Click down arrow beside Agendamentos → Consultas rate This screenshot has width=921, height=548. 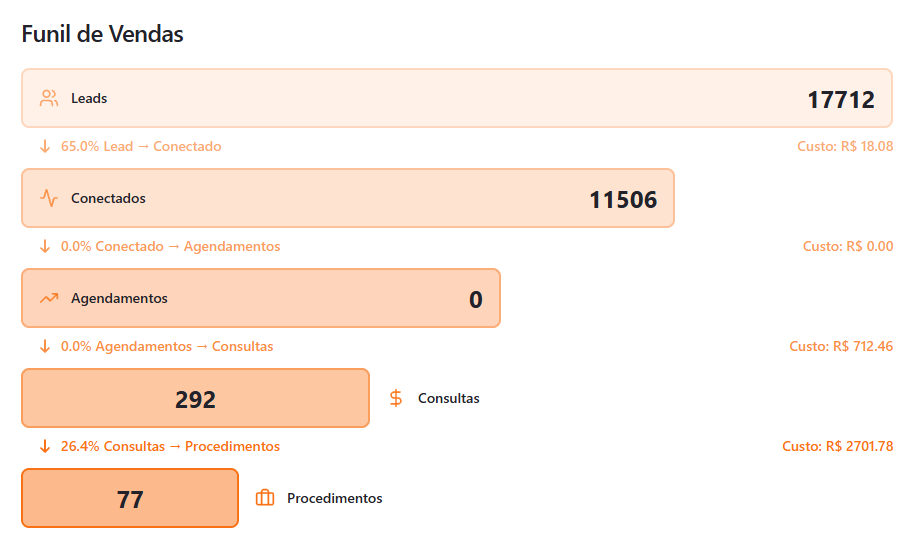(45, 346)
